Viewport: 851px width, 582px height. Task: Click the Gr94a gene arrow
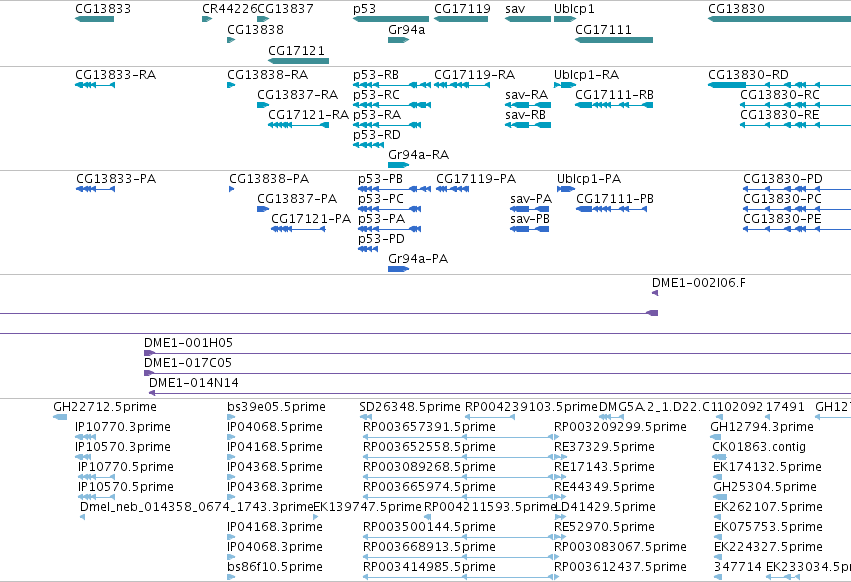click(x=398, y=40)
